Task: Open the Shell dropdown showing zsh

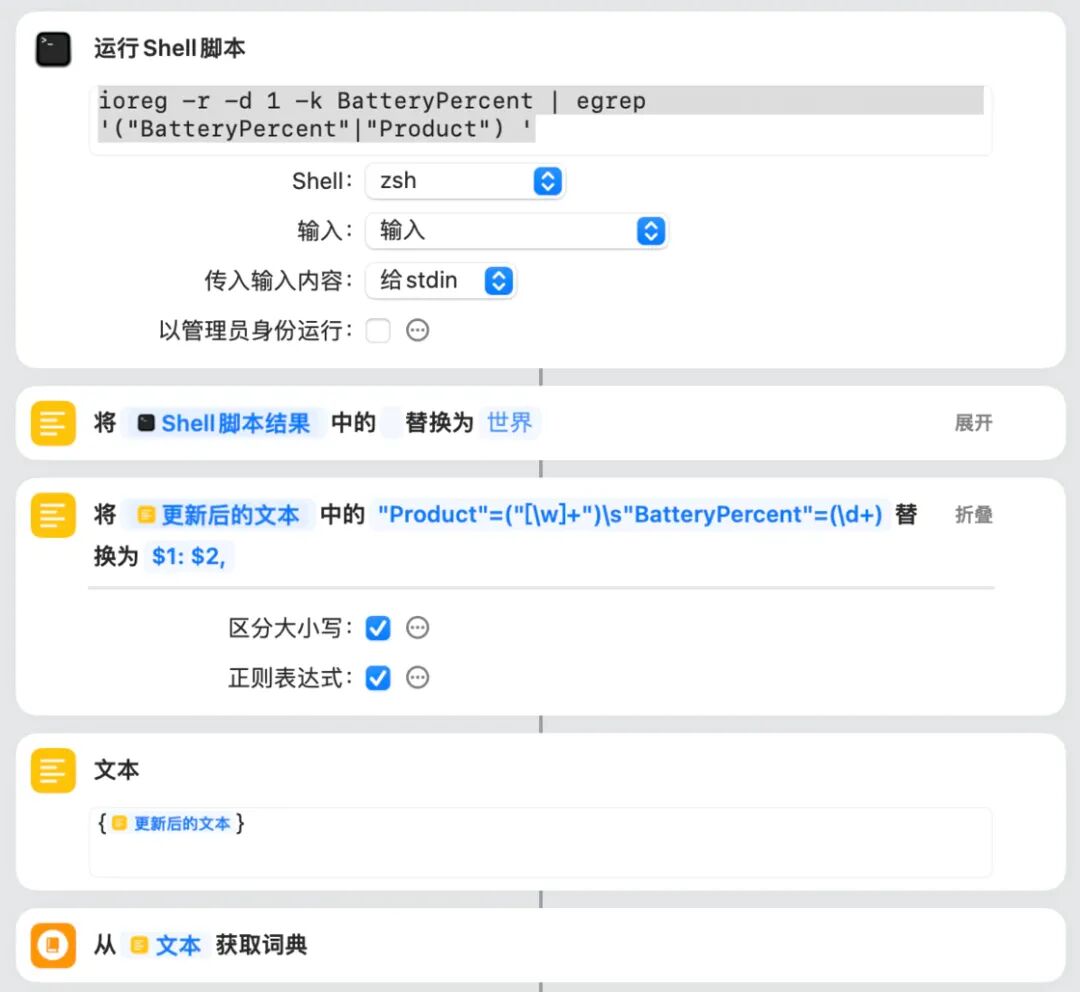Action: coord(465,181)
